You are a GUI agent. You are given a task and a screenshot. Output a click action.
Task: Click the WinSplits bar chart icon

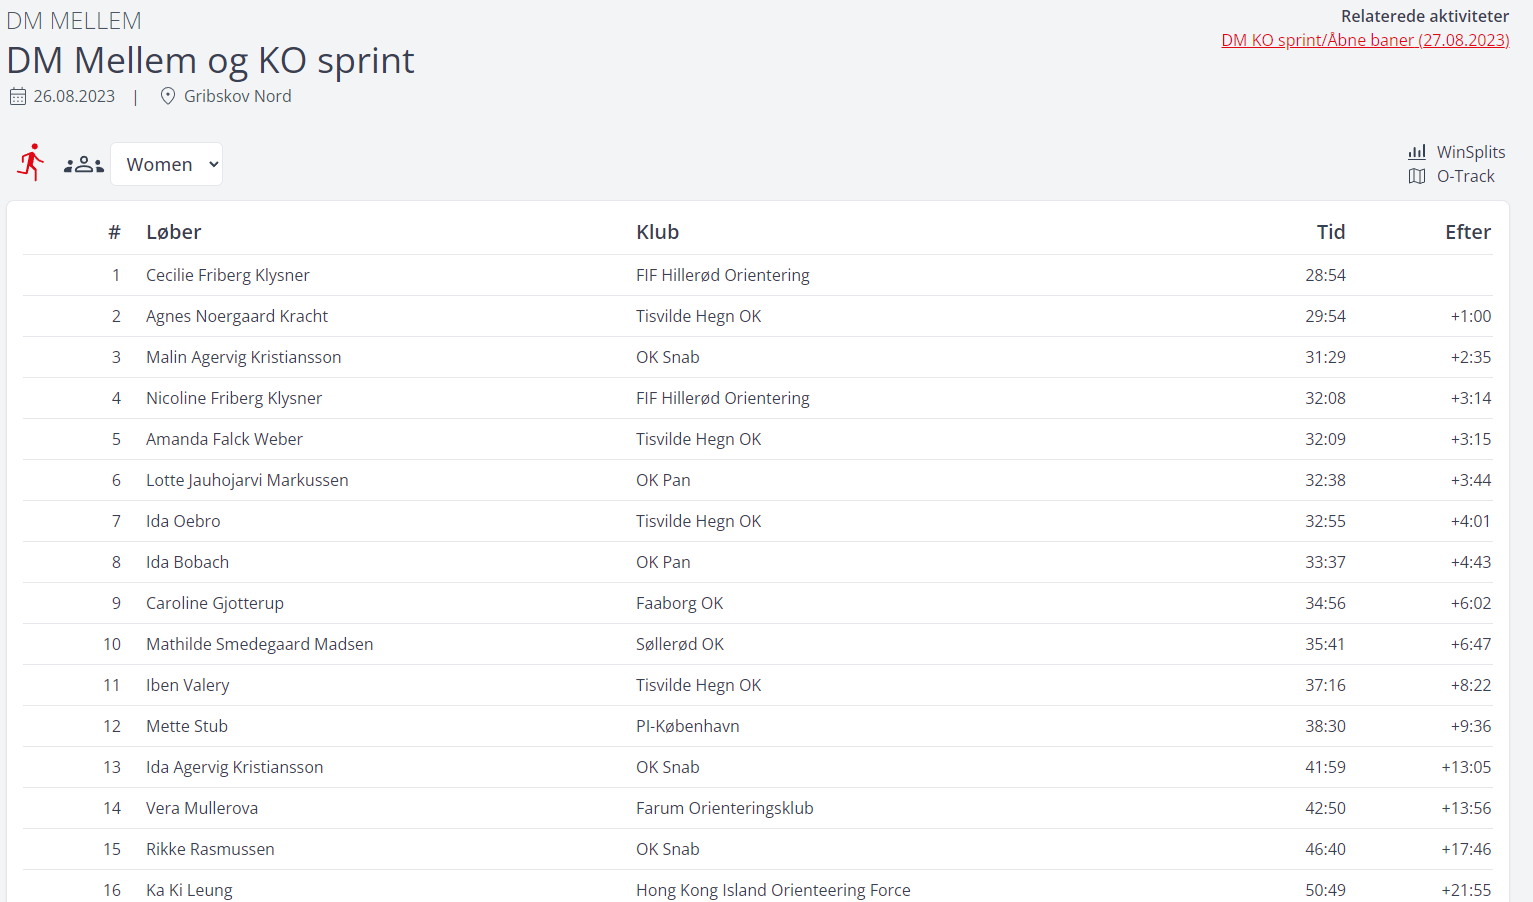click(1417, 152)
